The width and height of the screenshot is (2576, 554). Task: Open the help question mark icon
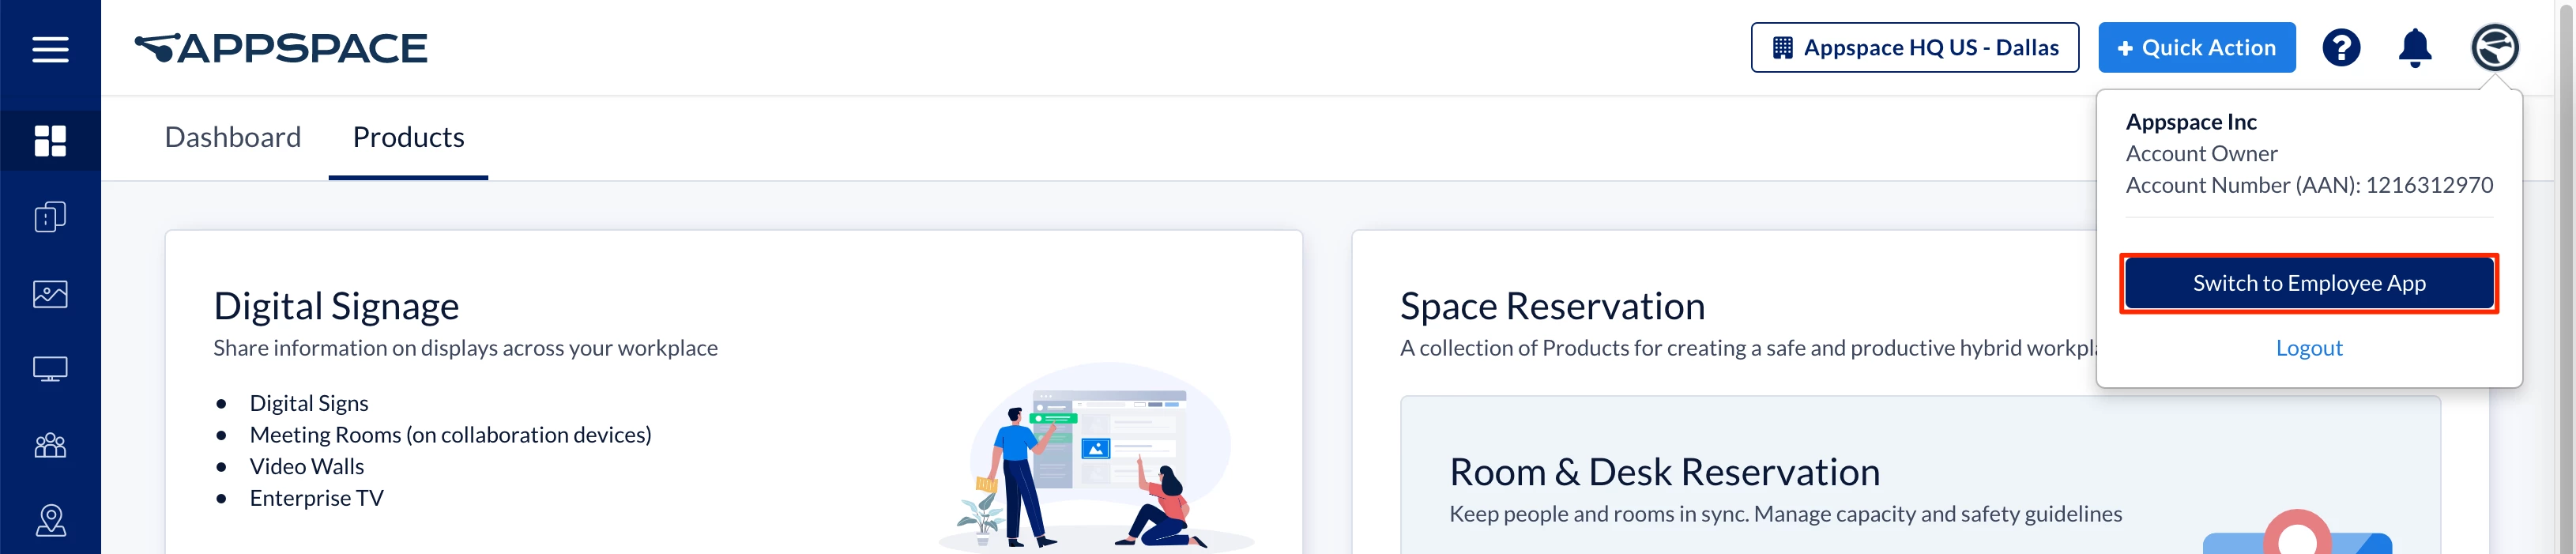click(x=2341, y=47)
